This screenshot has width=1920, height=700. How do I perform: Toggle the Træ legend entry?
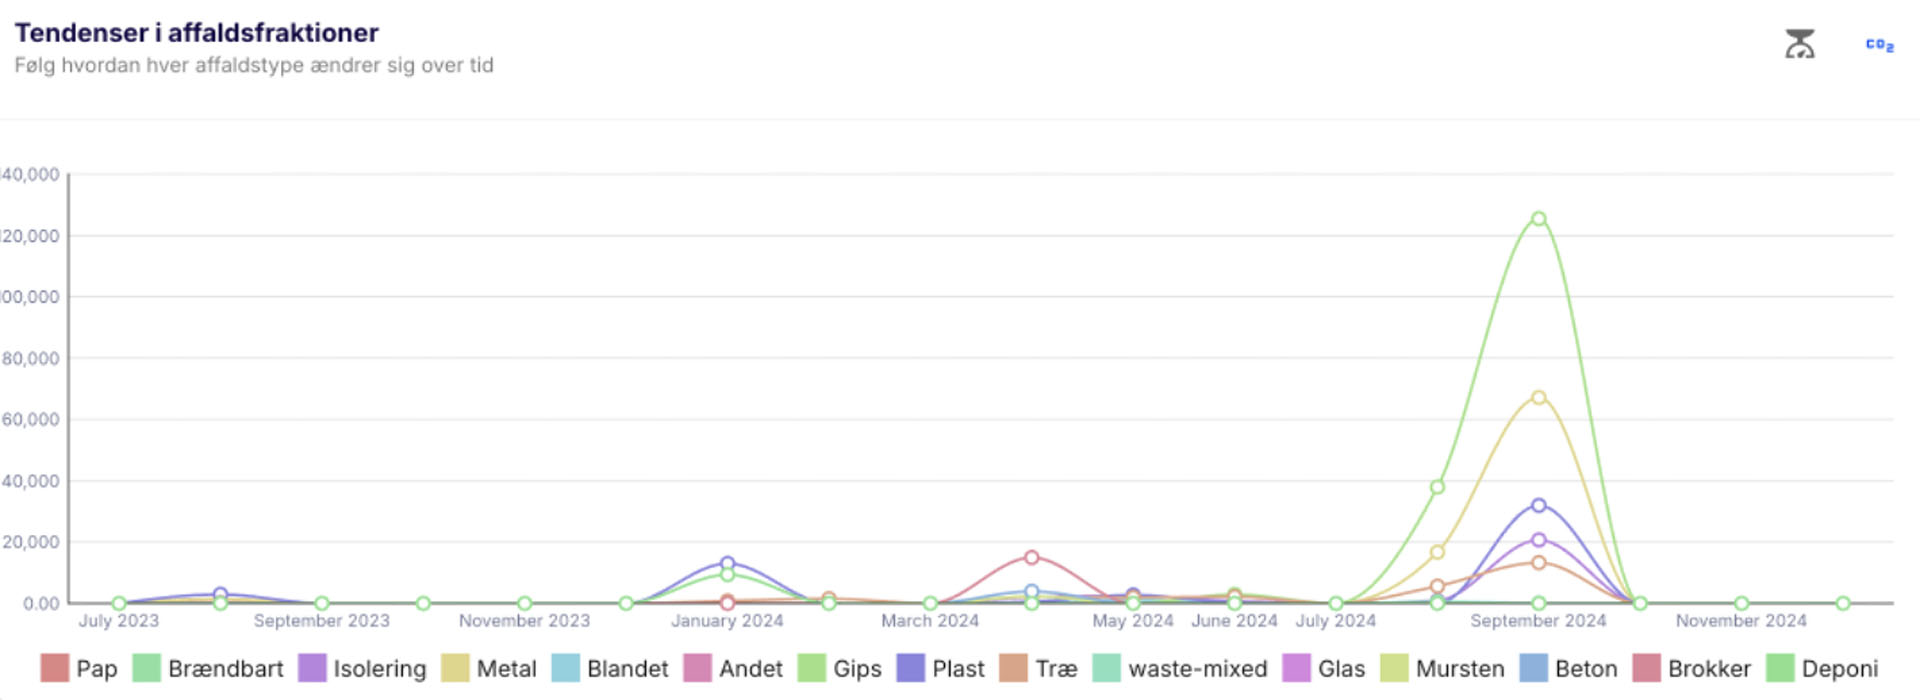point(1039,668)
